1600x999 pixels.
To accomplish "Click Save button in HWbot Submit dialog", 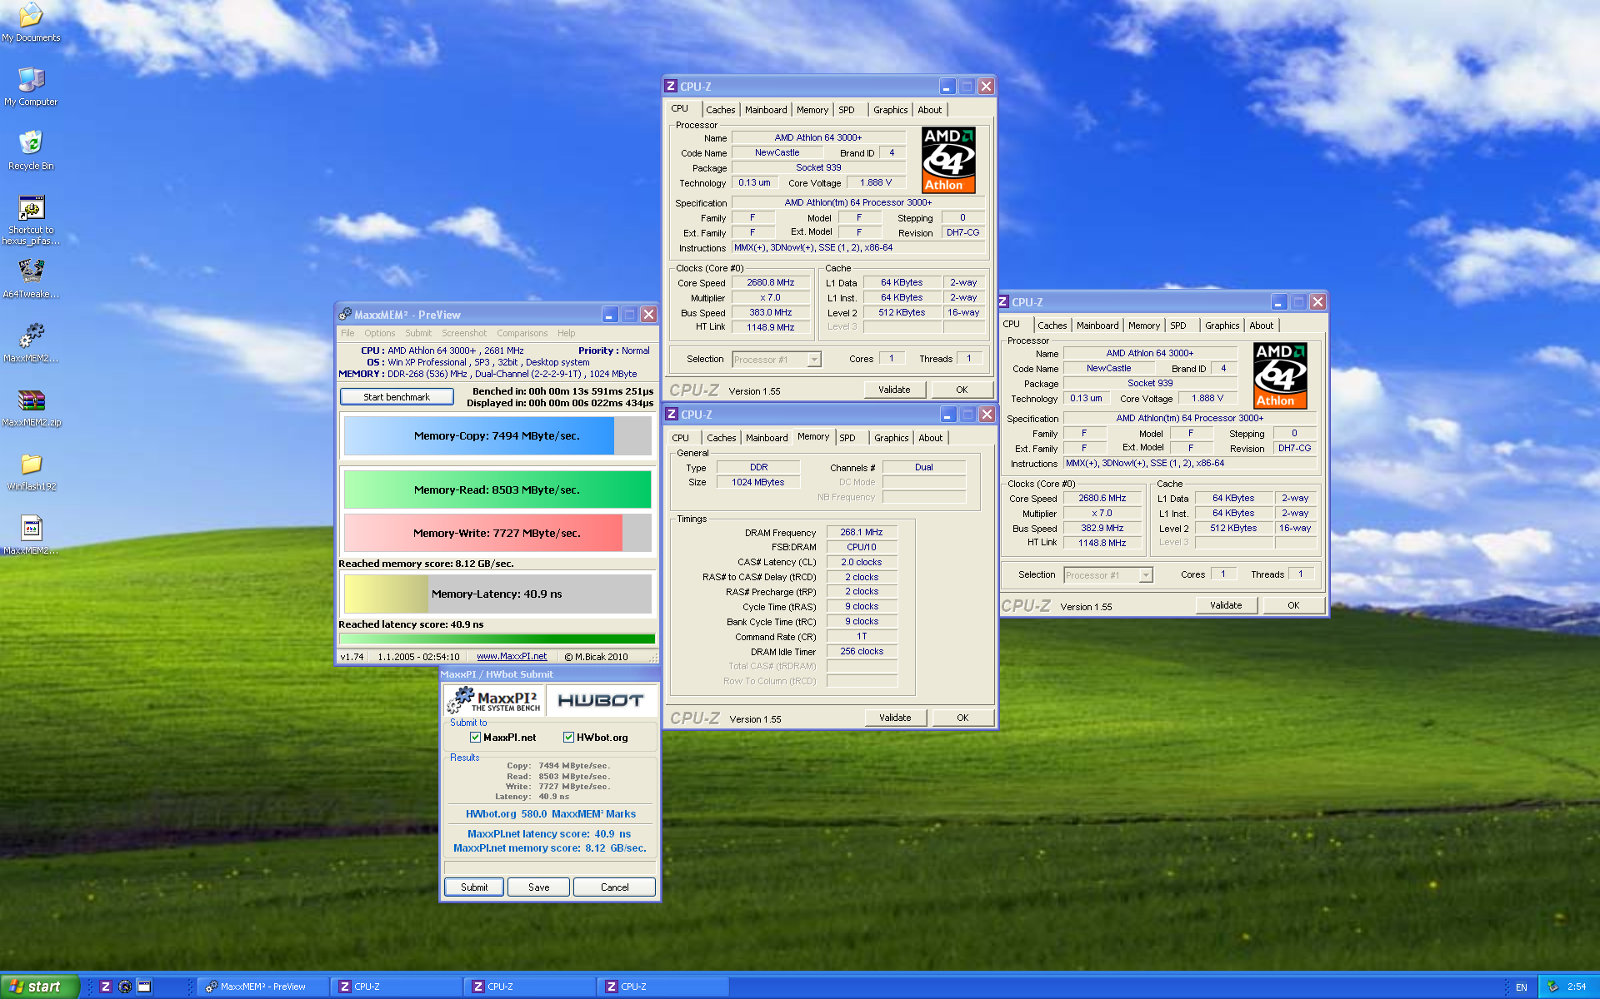I will pyautogui.click(x=539, y=887).
